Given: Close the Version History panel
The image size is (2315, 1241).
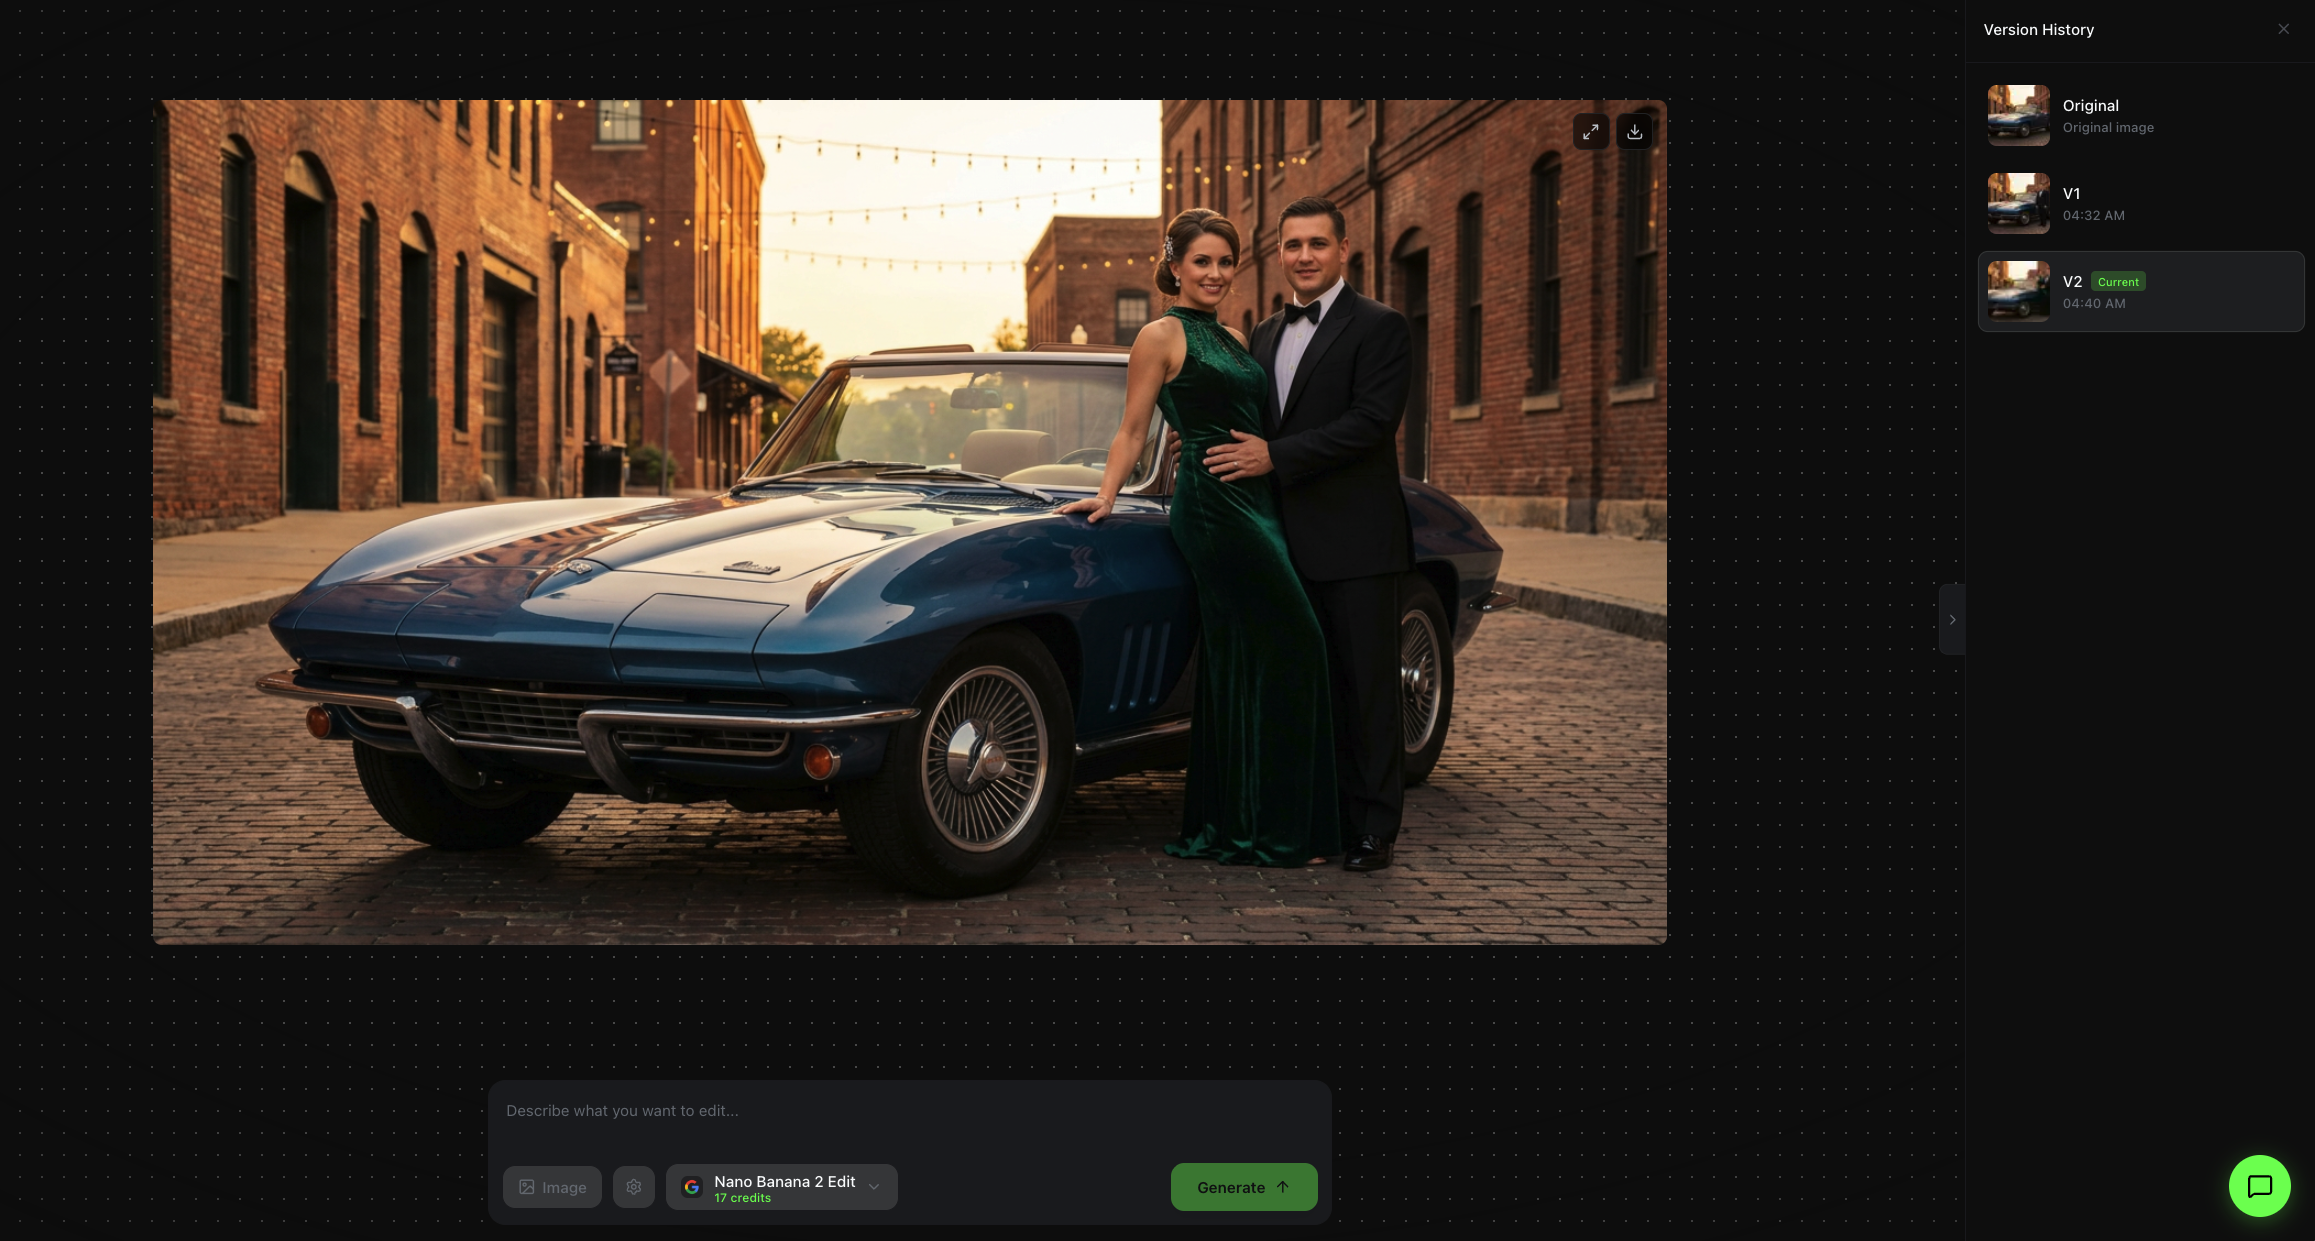Looking at the screenshot, I should 2283,29.
